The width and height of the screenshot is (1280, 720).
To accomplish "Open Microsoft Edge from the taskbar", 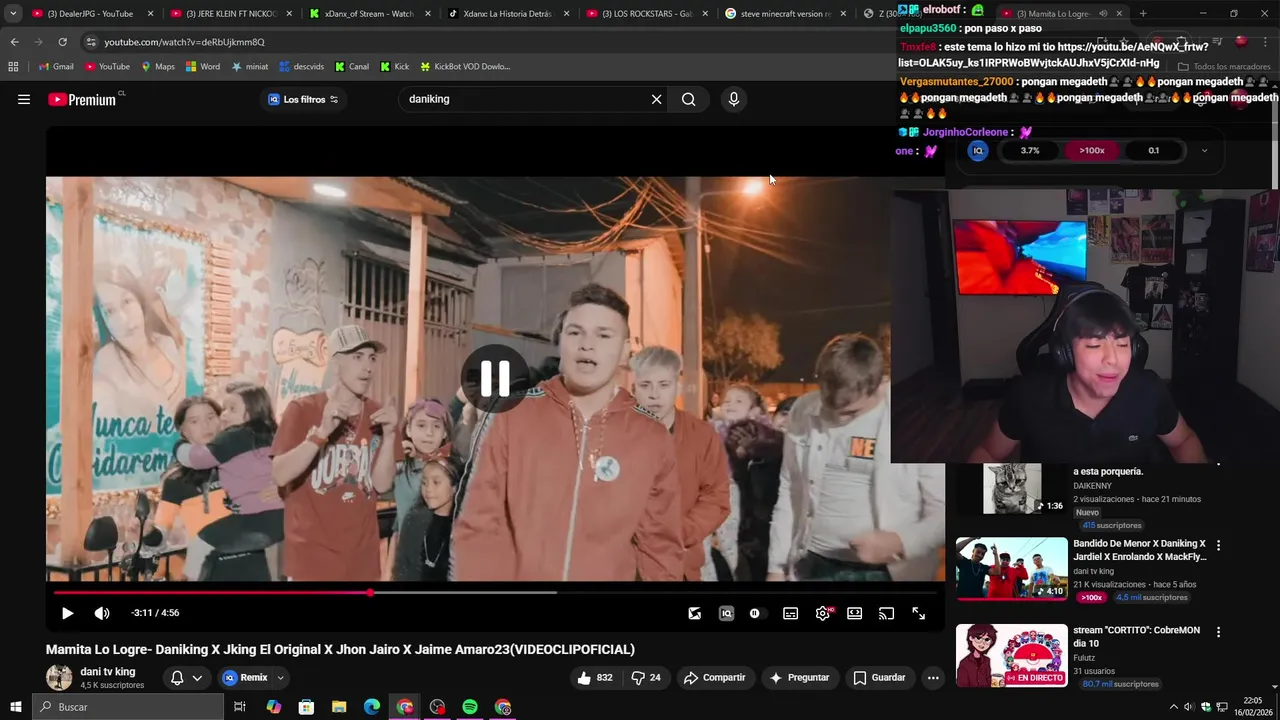I will pos(372,707).
